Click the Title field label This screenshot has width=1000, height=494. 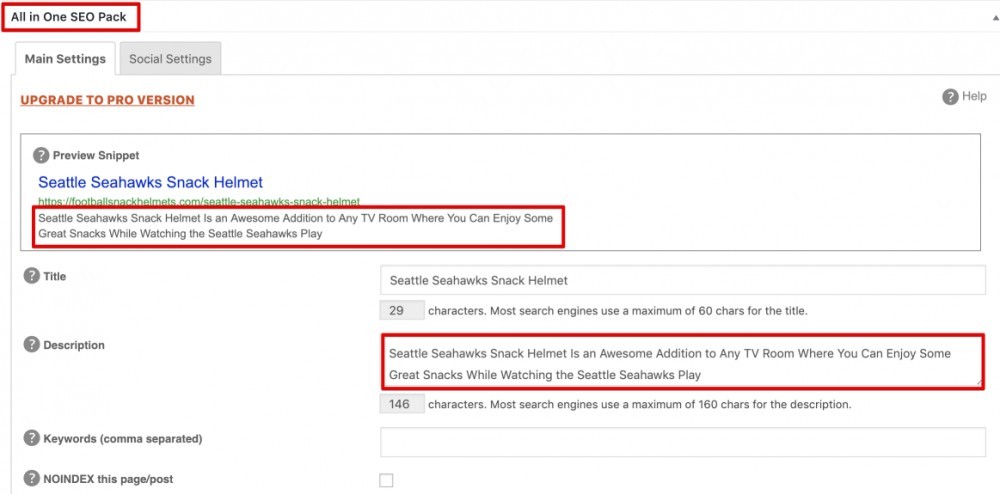pos(55,277)
